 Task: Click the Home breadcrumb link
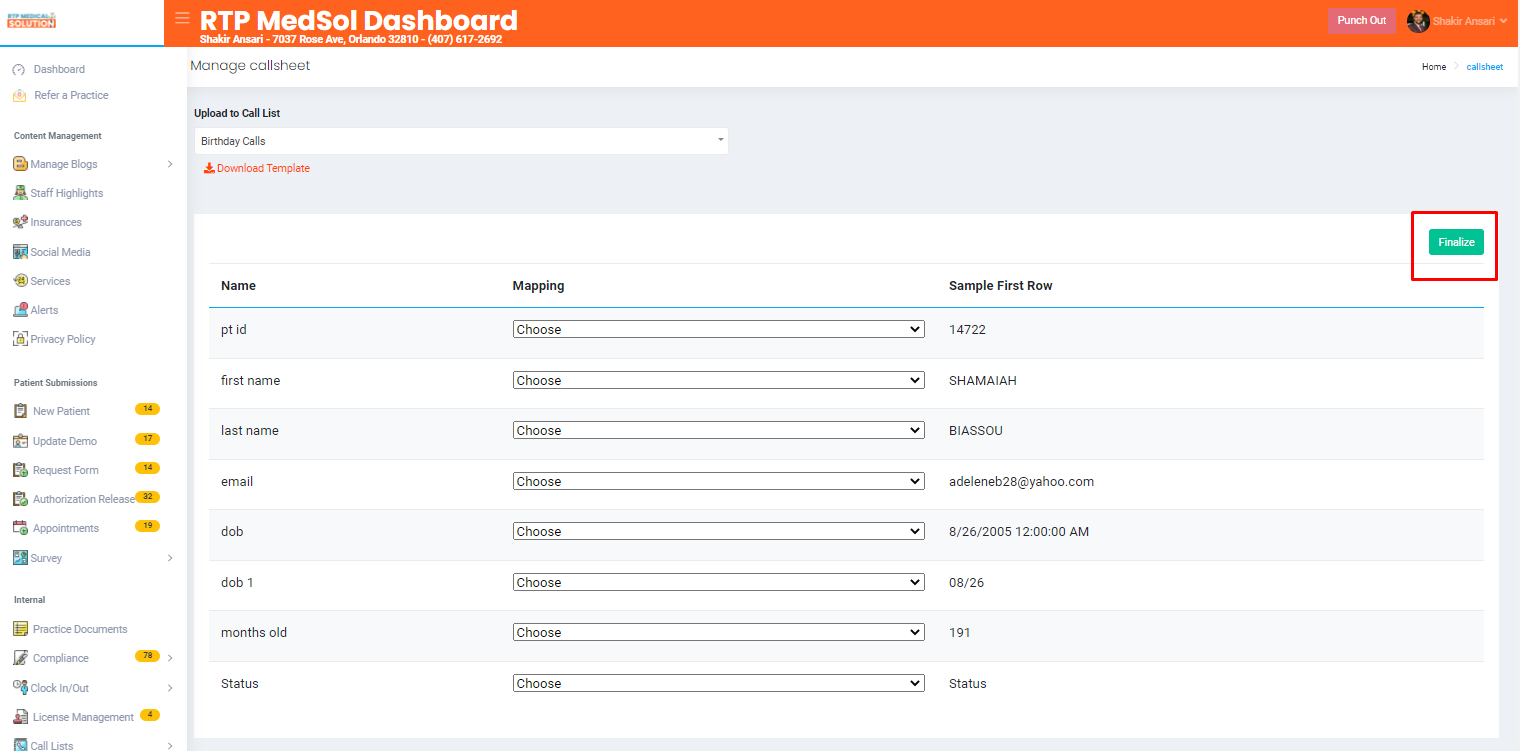(x=1434, y=67)
